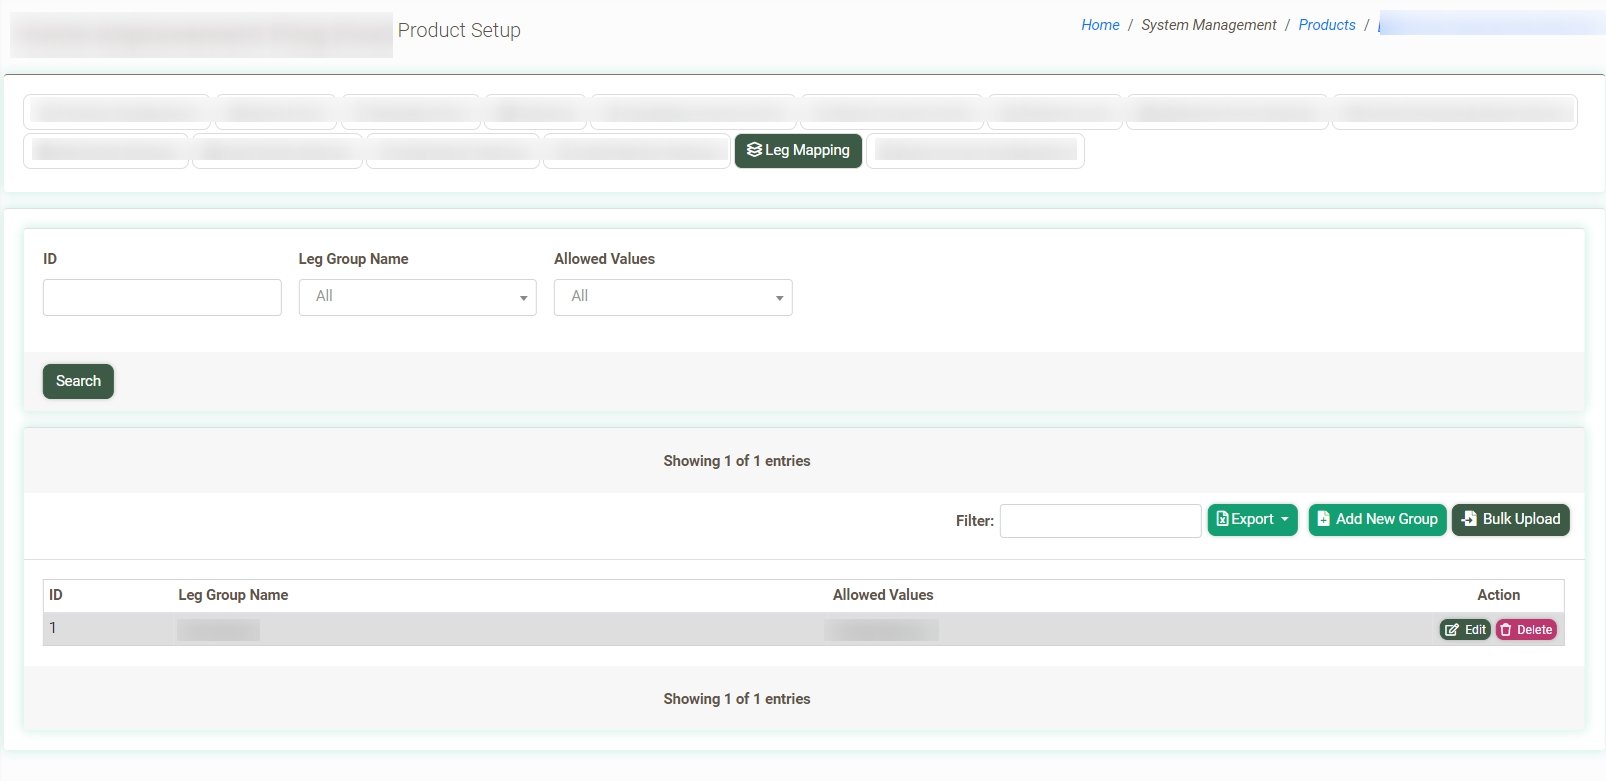Sort by Leg Group Name column header

click(x=233, y=595)
